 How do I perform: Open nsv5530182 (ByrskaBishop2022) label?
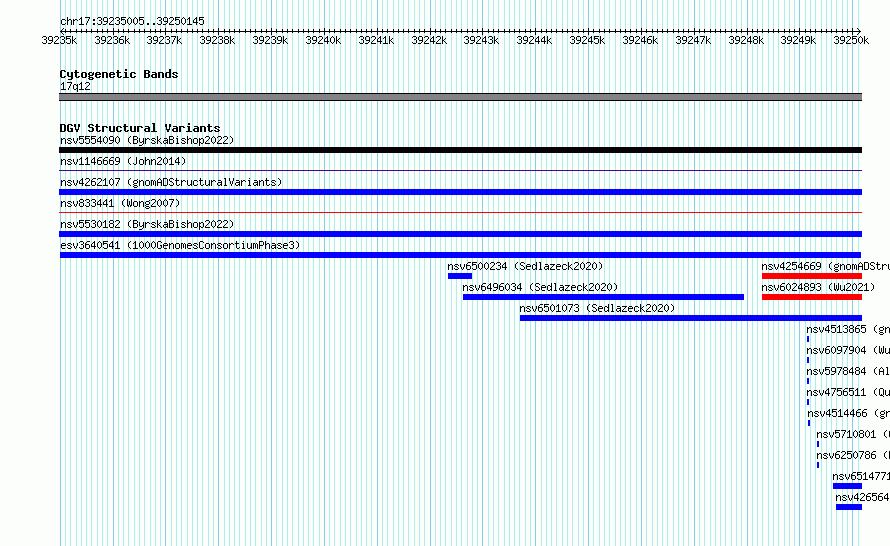click(147, 224)
